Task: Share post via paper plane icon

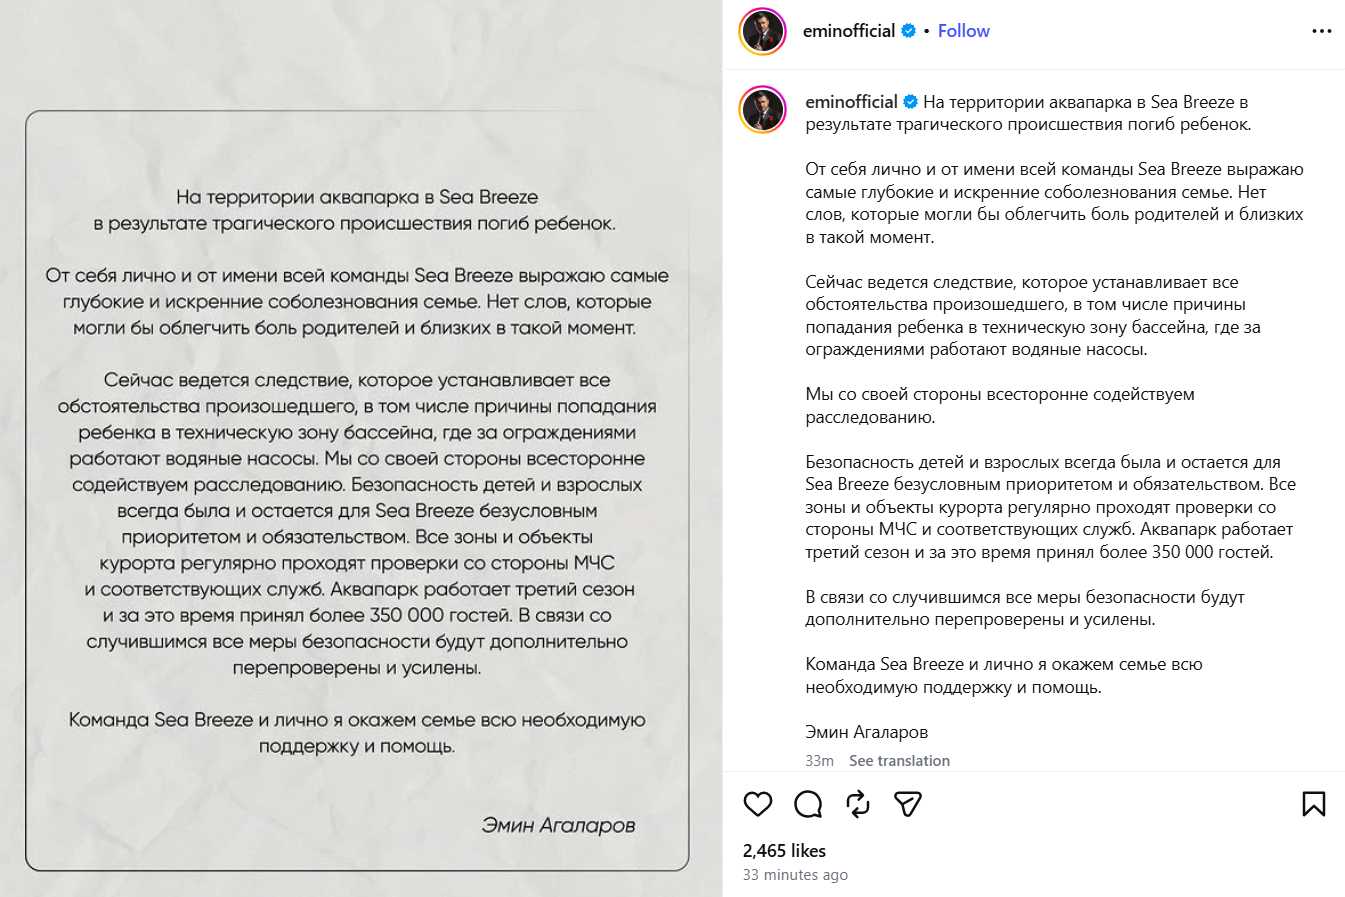Action: (x=908, y=804)
